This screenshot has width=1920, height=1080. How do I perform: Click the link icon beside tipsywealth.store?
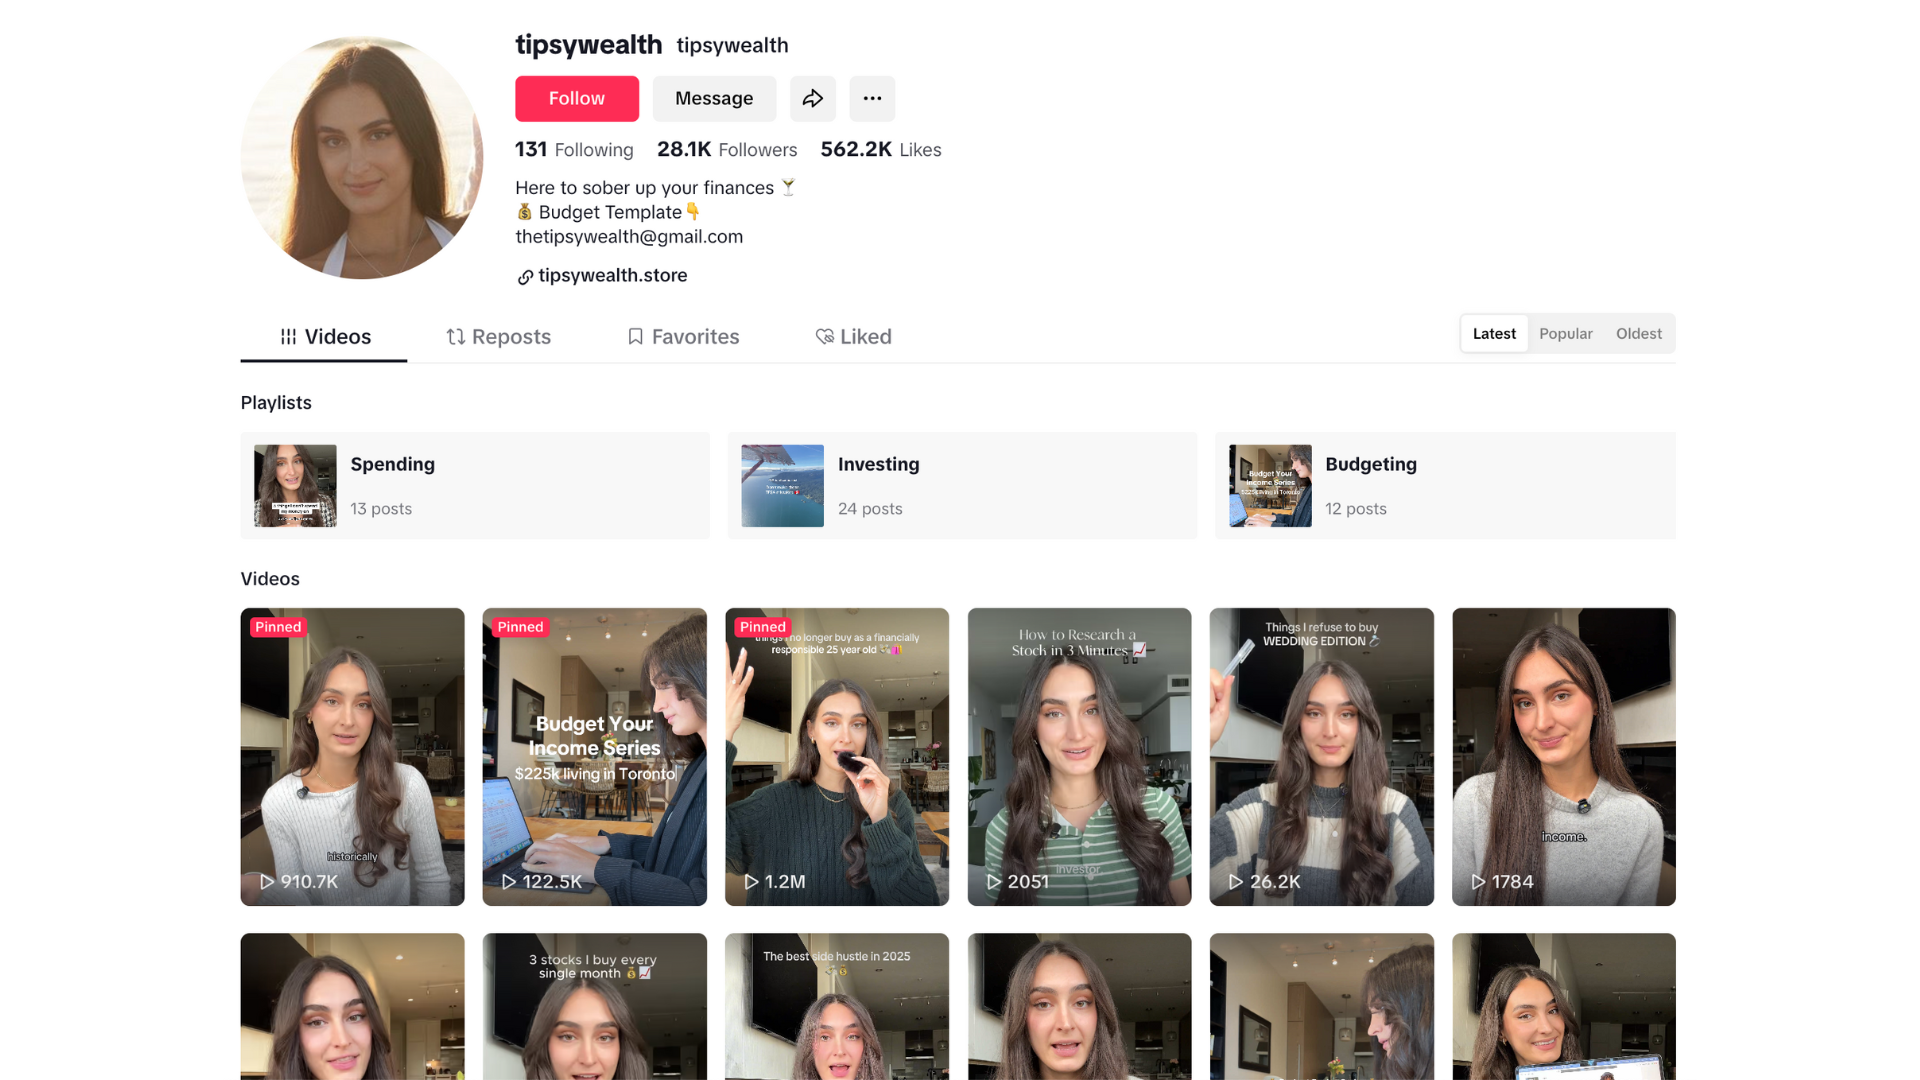(525, 277)
